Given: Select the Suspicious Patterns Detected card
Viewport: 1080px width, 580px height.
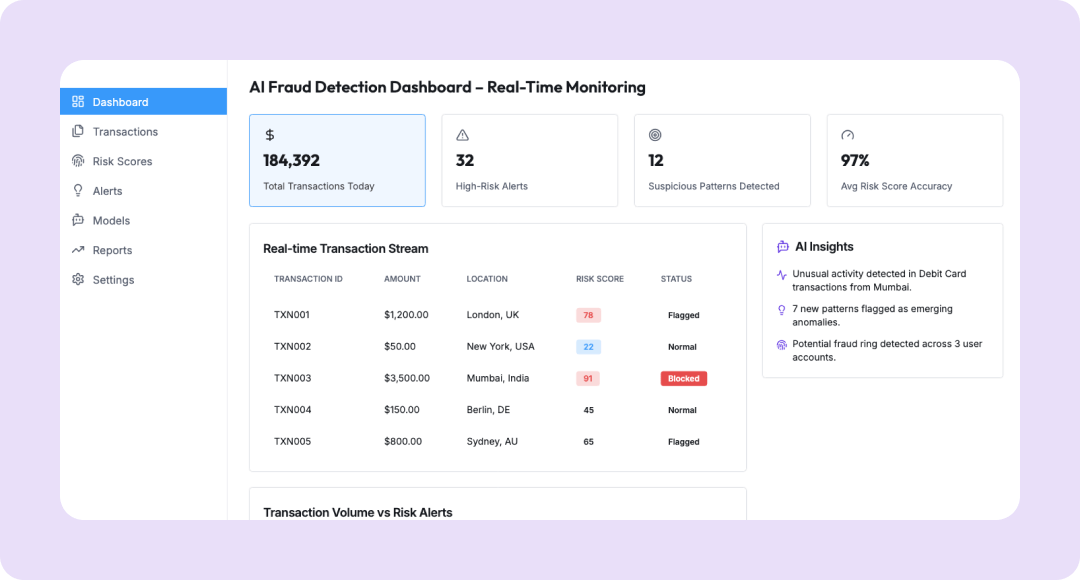Looking at the screenshot, I should (722, 160).
